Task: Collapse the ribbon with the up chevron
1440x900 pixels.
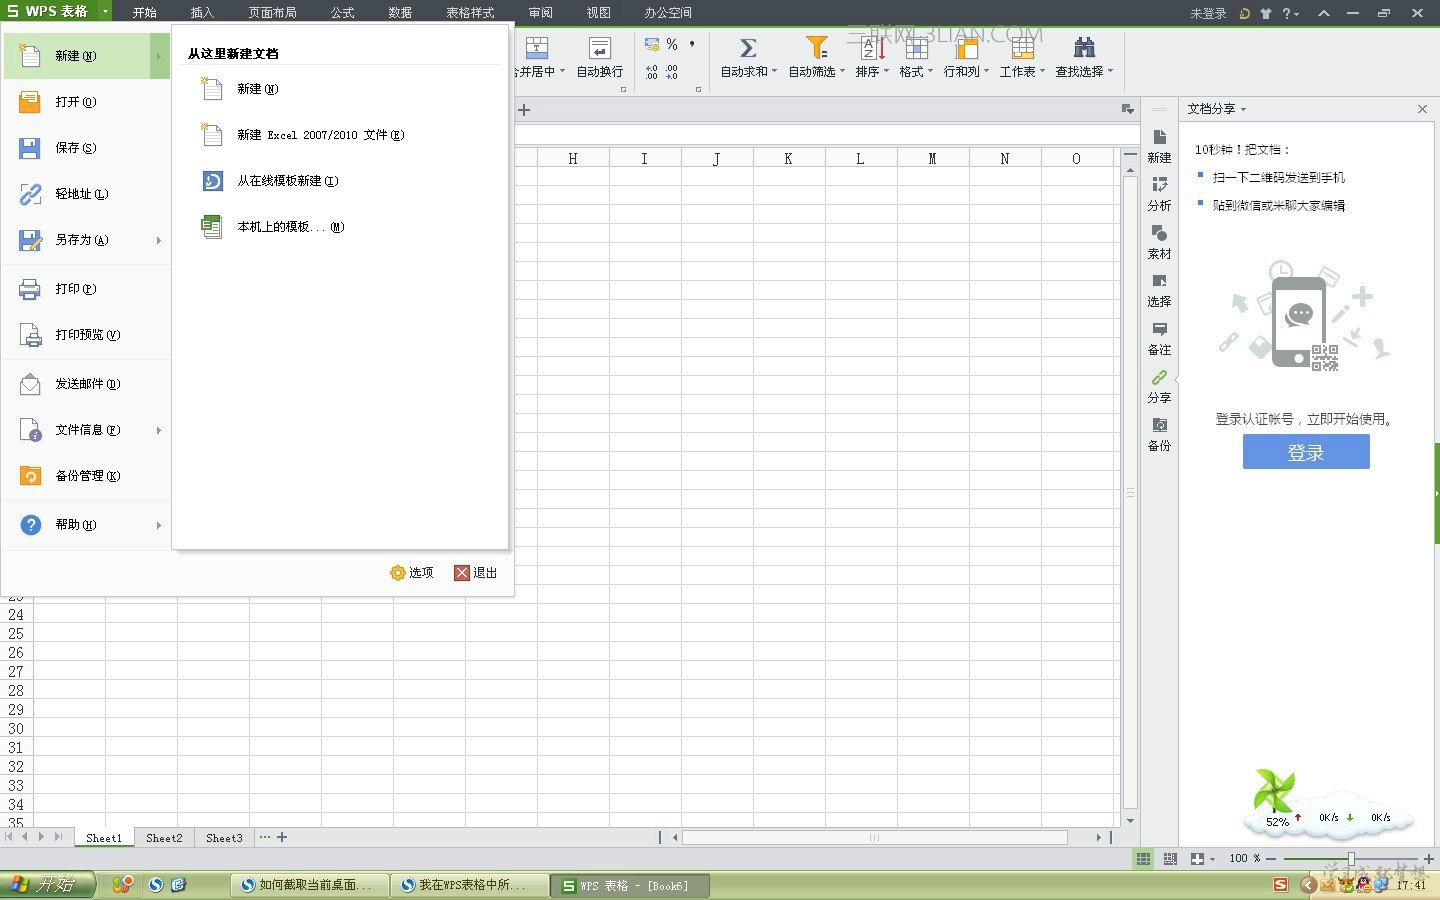Action: point(1324,13)
